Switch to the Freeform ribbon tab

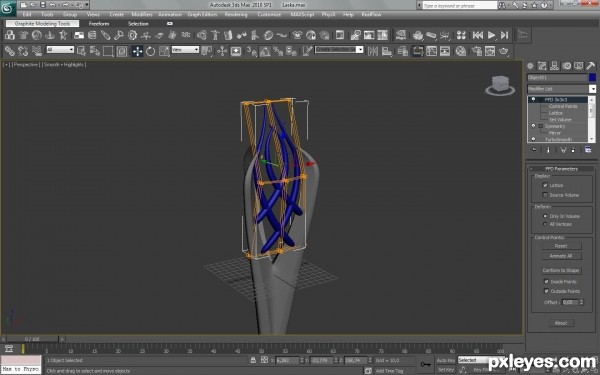click(x=99, y=24)
